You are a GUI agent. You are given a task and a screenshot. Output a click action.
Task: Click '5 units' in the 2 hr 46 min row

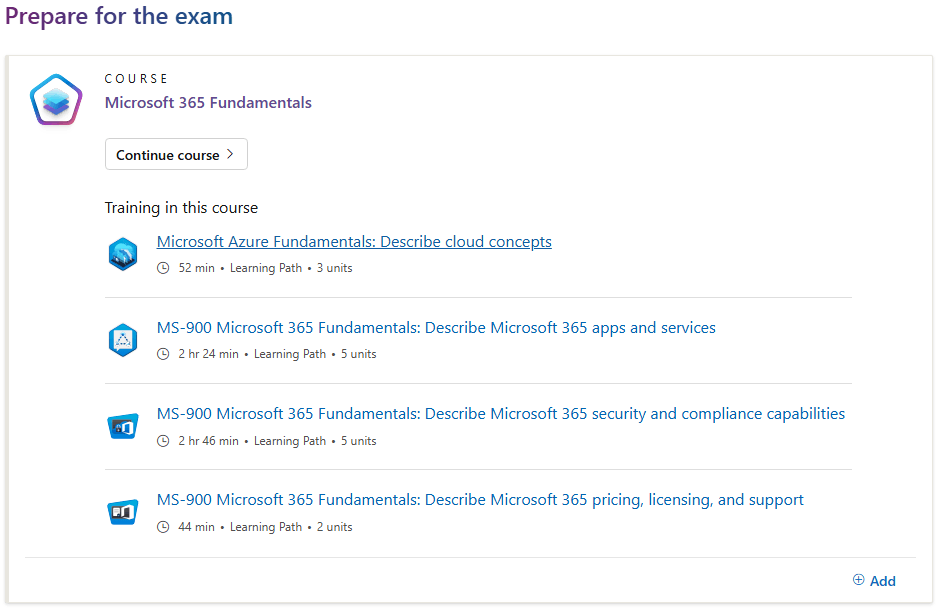tap(359, 441)
